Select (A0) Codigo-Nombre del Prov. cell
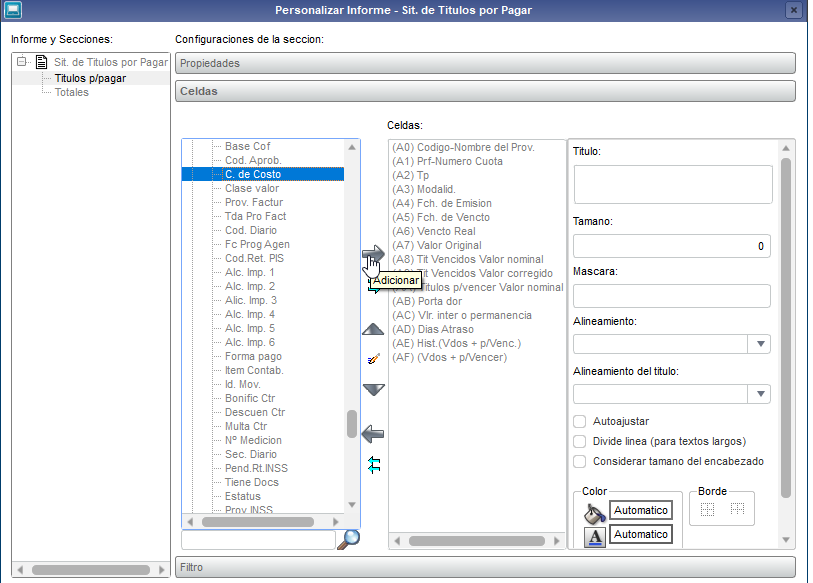The width and height of the screenshot is (813, 583). [x=463, y=147]
